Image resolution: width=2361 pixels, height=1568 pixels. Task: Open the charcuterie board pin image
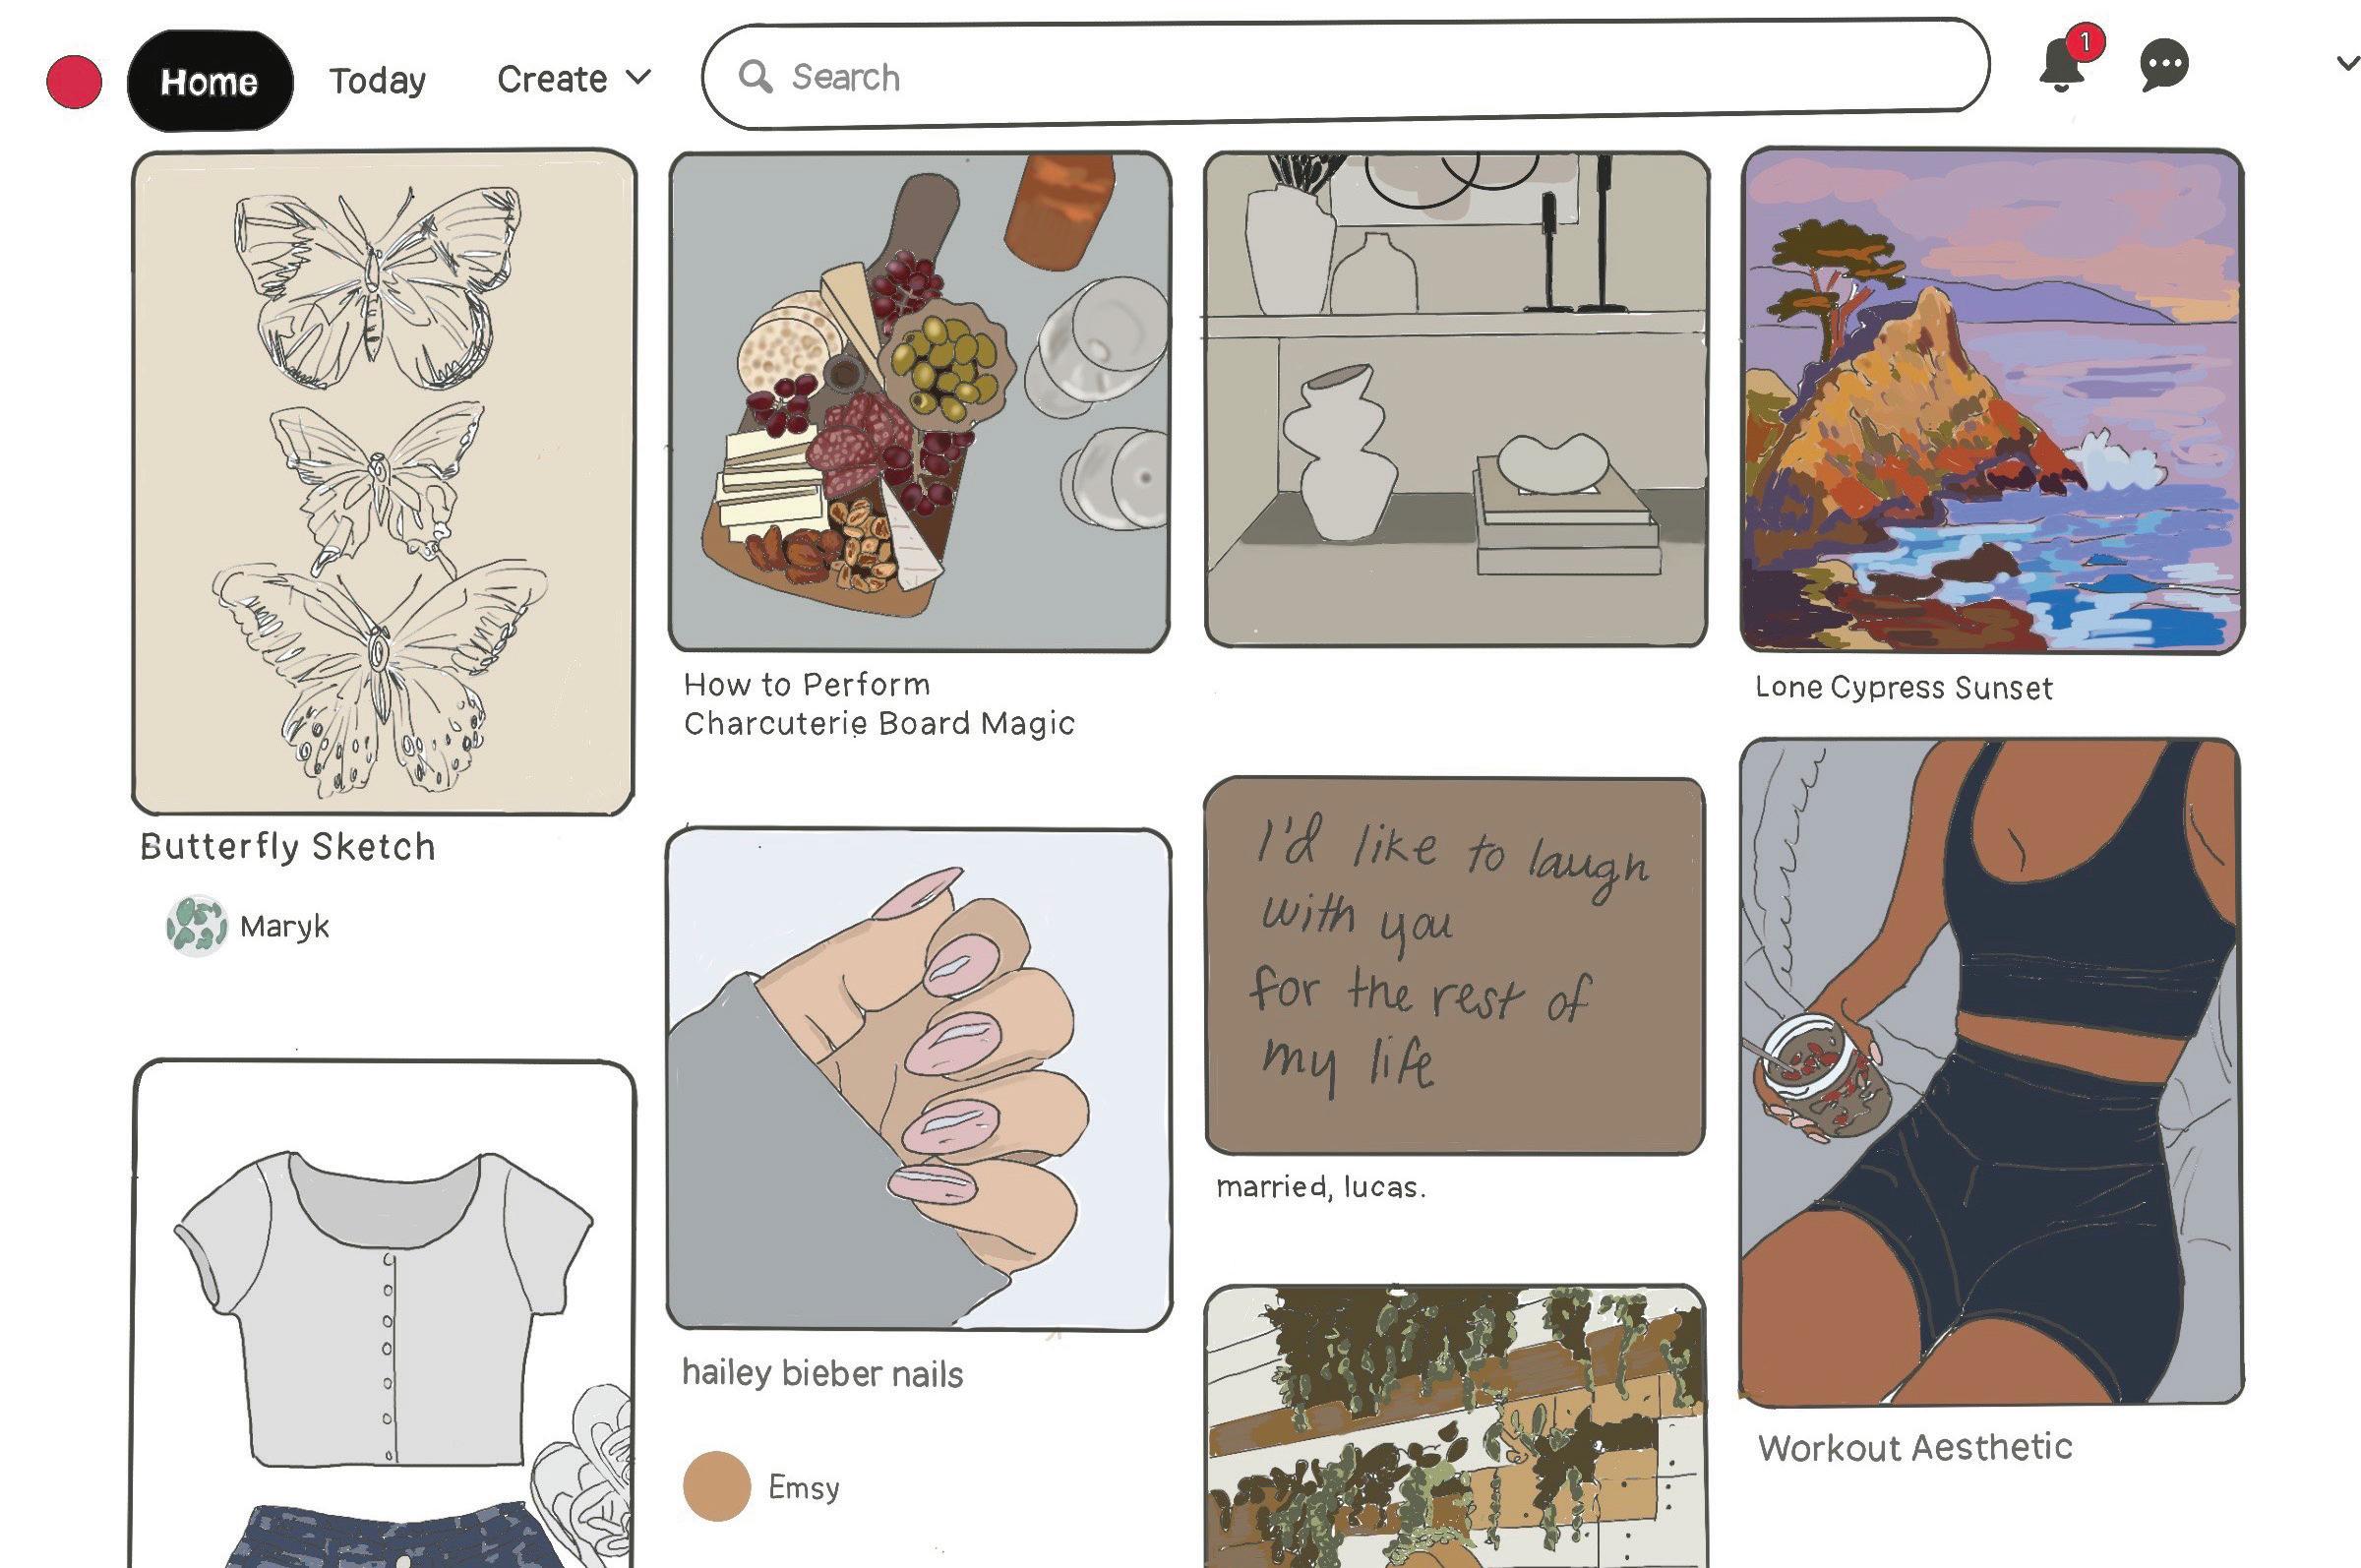click(919, 401)
